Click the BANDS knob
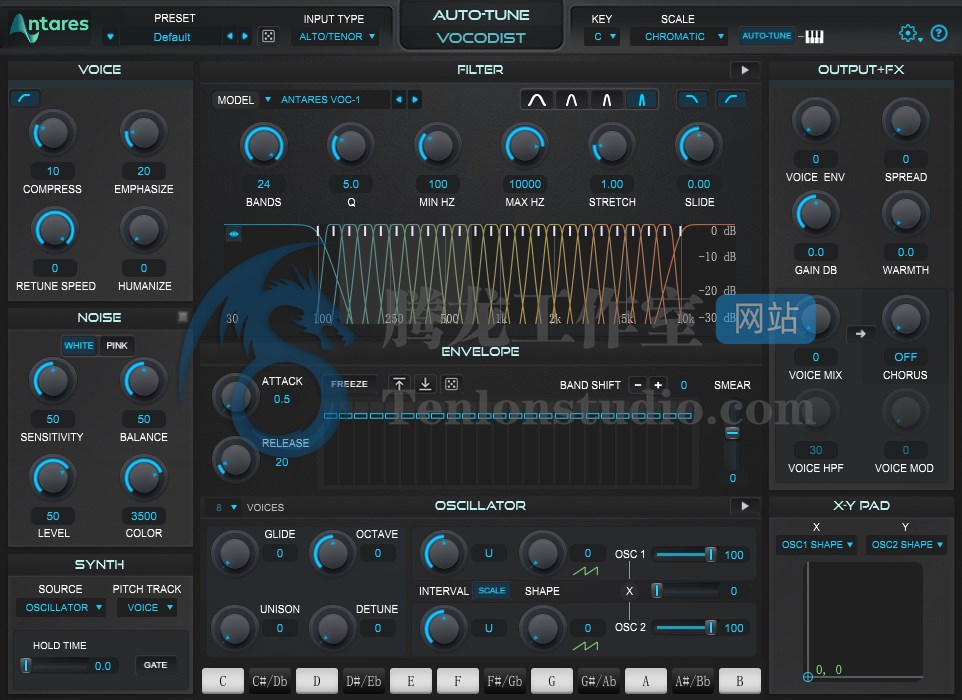Screen dimensions: 962x700 point(264,147)
